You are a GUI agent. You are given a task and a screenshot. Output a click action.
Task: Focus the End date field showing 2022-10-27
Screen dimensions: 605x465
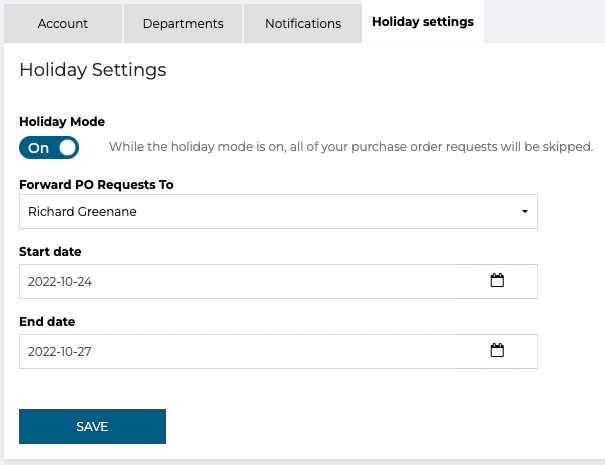278,351
